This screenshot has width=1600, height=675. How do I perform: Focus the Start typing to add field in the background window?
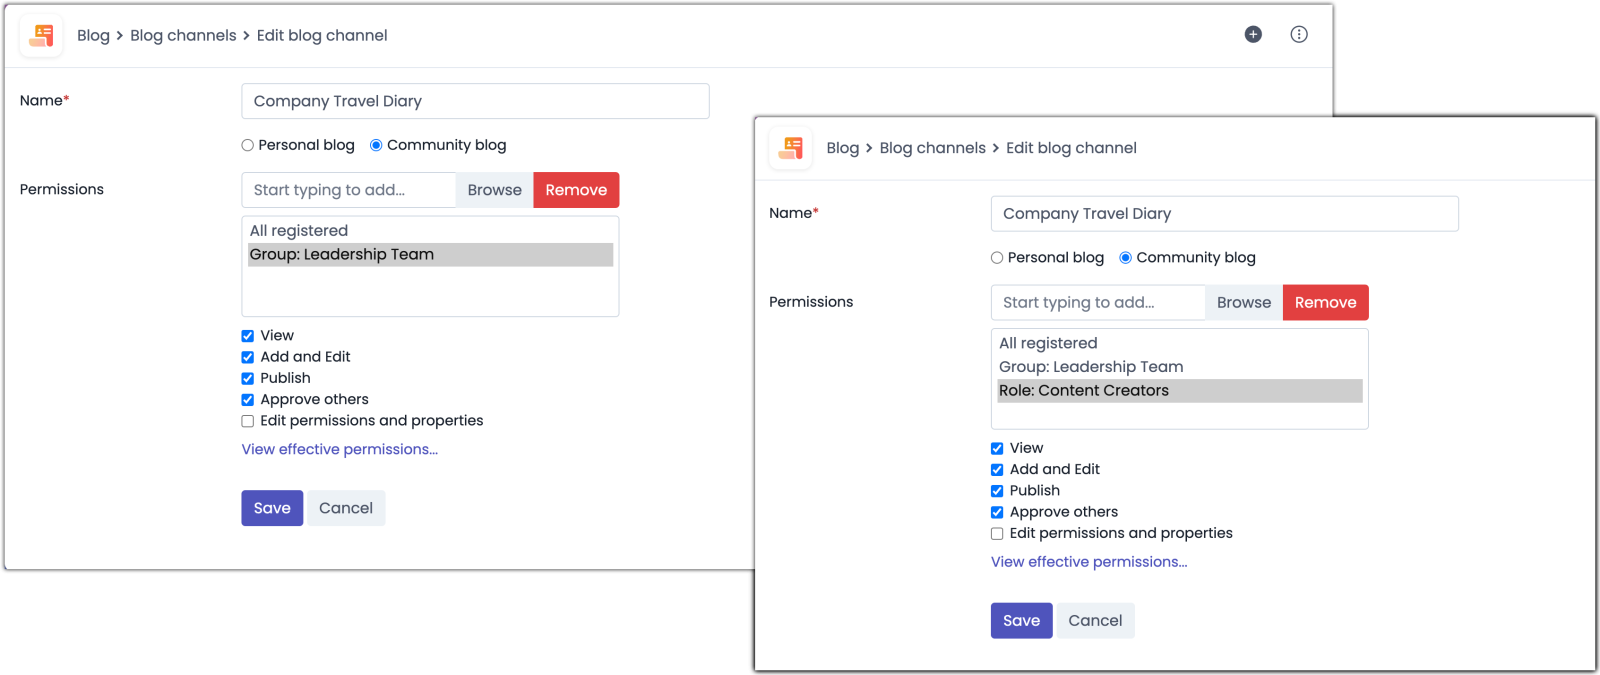point(348,190)
